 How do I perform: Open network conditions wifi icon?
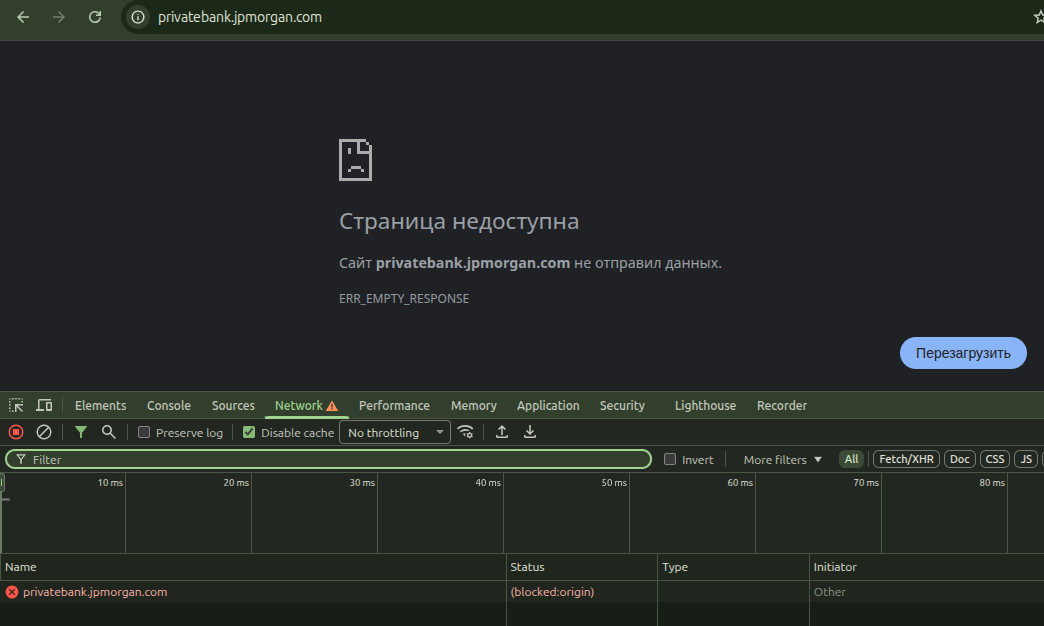(x=466, y=432)
